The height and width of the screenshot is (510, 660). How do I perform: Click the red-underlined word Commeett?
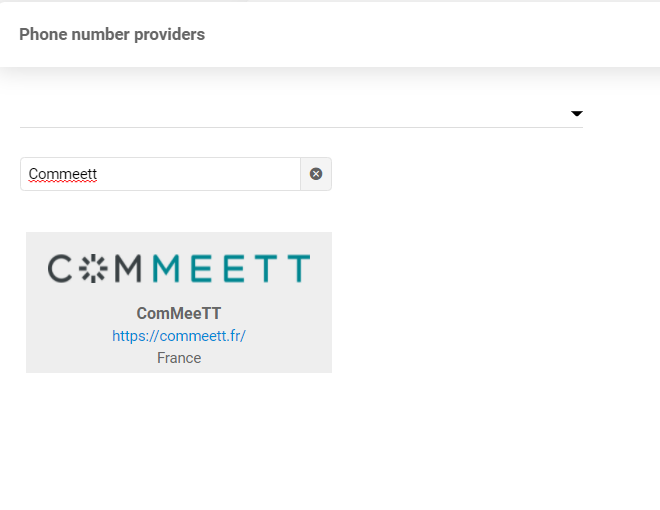click(63, 174)
